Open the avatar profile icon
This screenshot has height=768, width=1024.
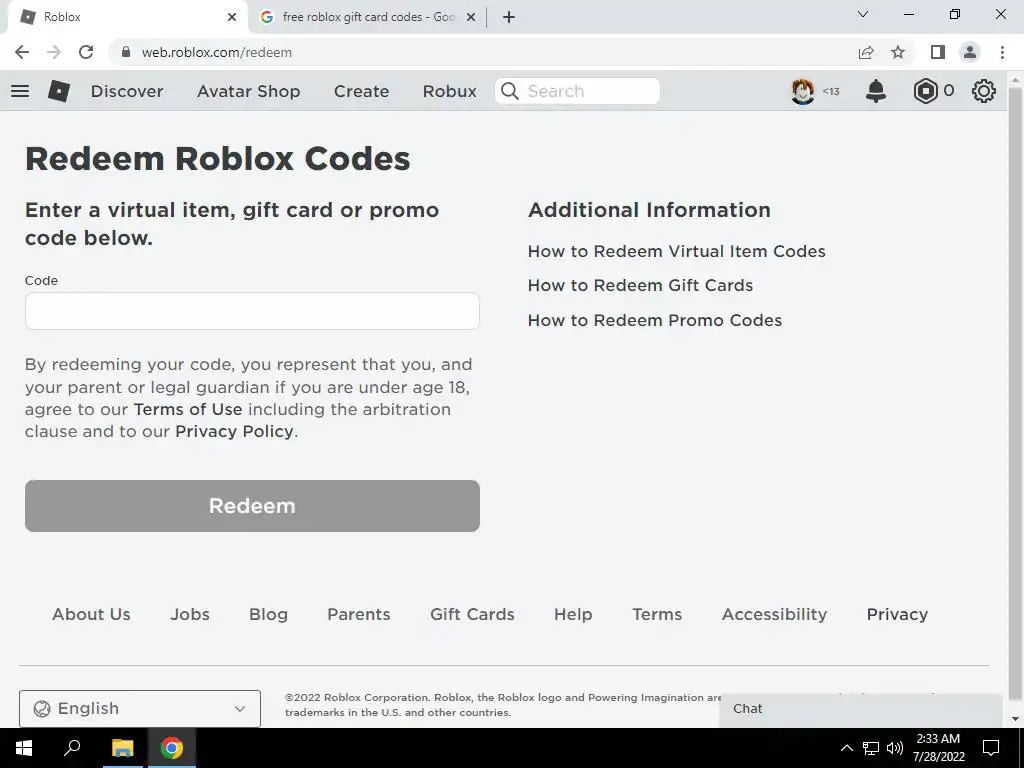[x=803, y=91]
